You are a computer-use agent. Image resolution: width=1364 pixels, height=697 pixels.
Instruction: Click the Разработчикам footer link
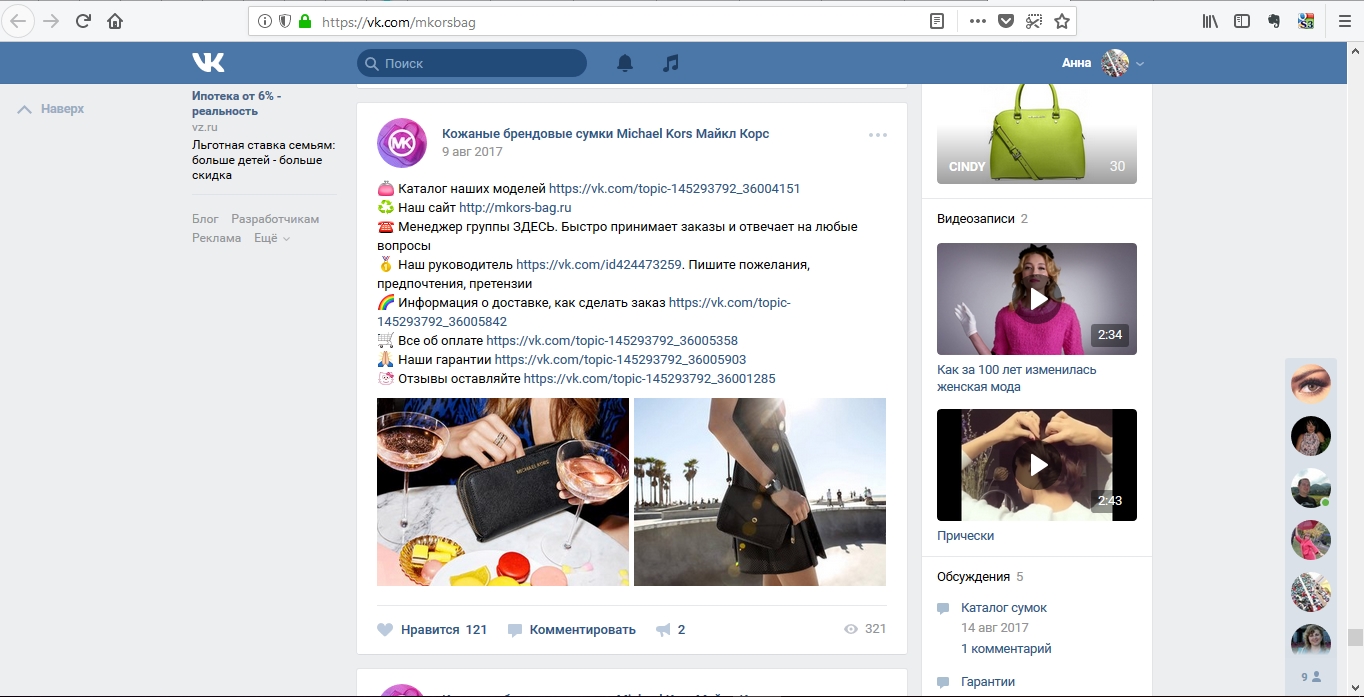[275, 218]
